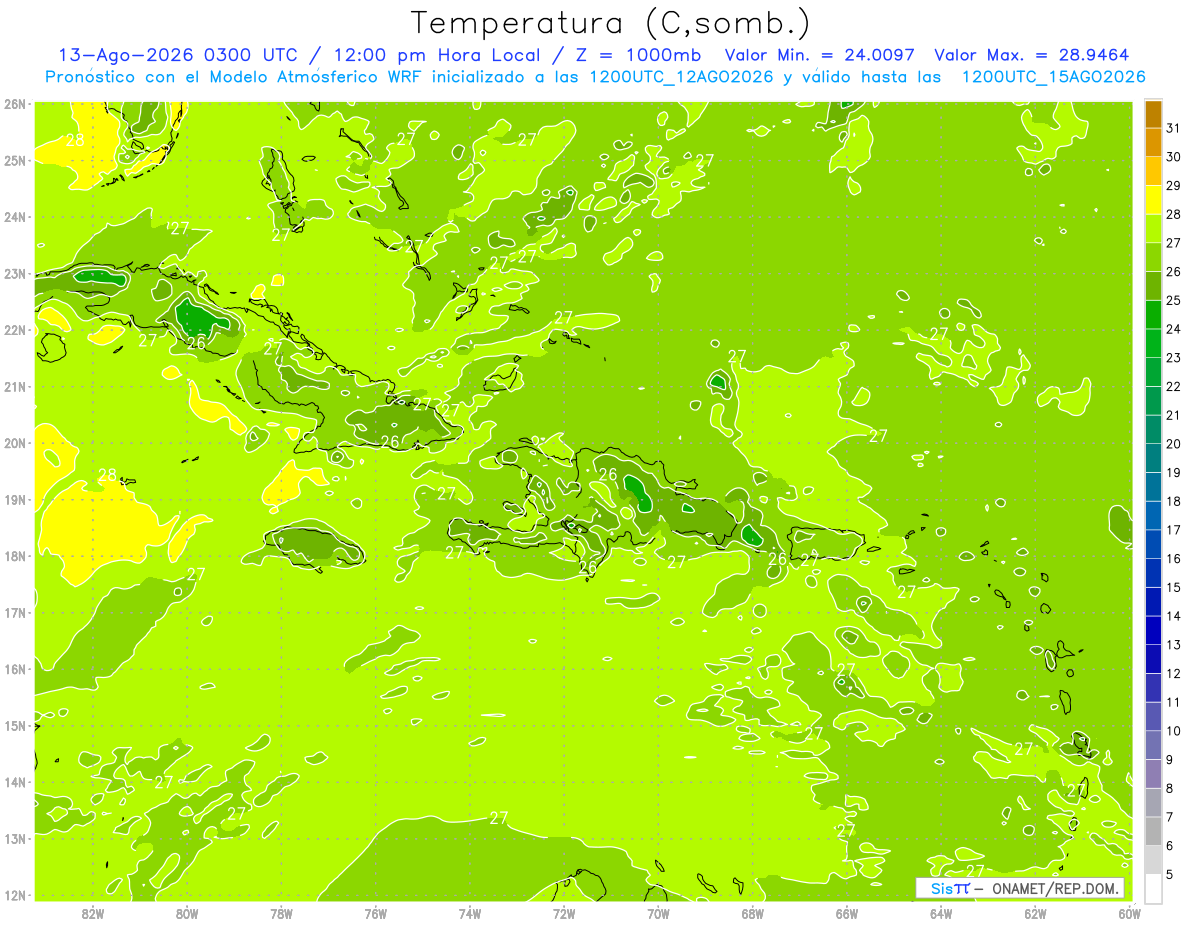Click the '20N' latitude axis label
This screenshot has height=927, width=1200.
point(16,443)
